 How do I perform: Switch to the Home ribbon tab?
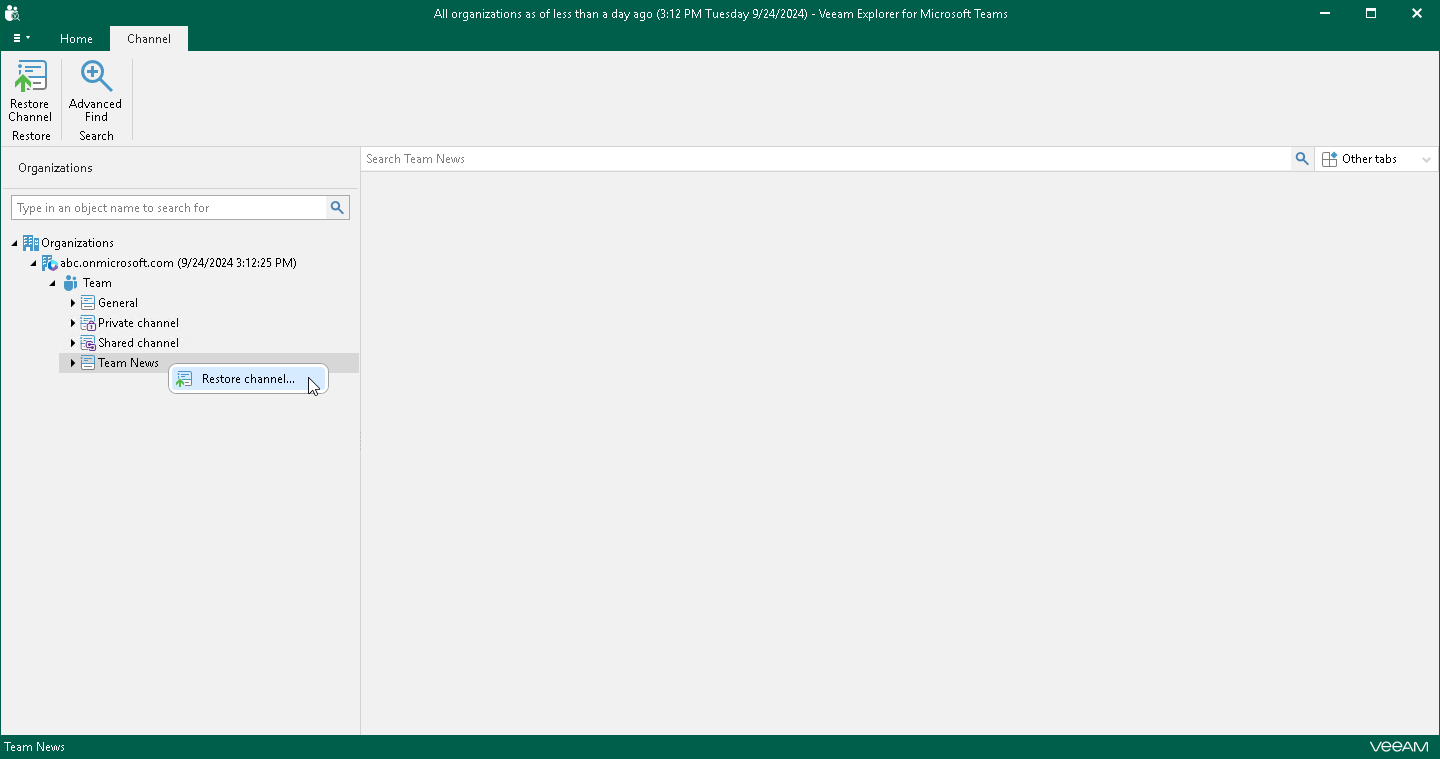76,38
